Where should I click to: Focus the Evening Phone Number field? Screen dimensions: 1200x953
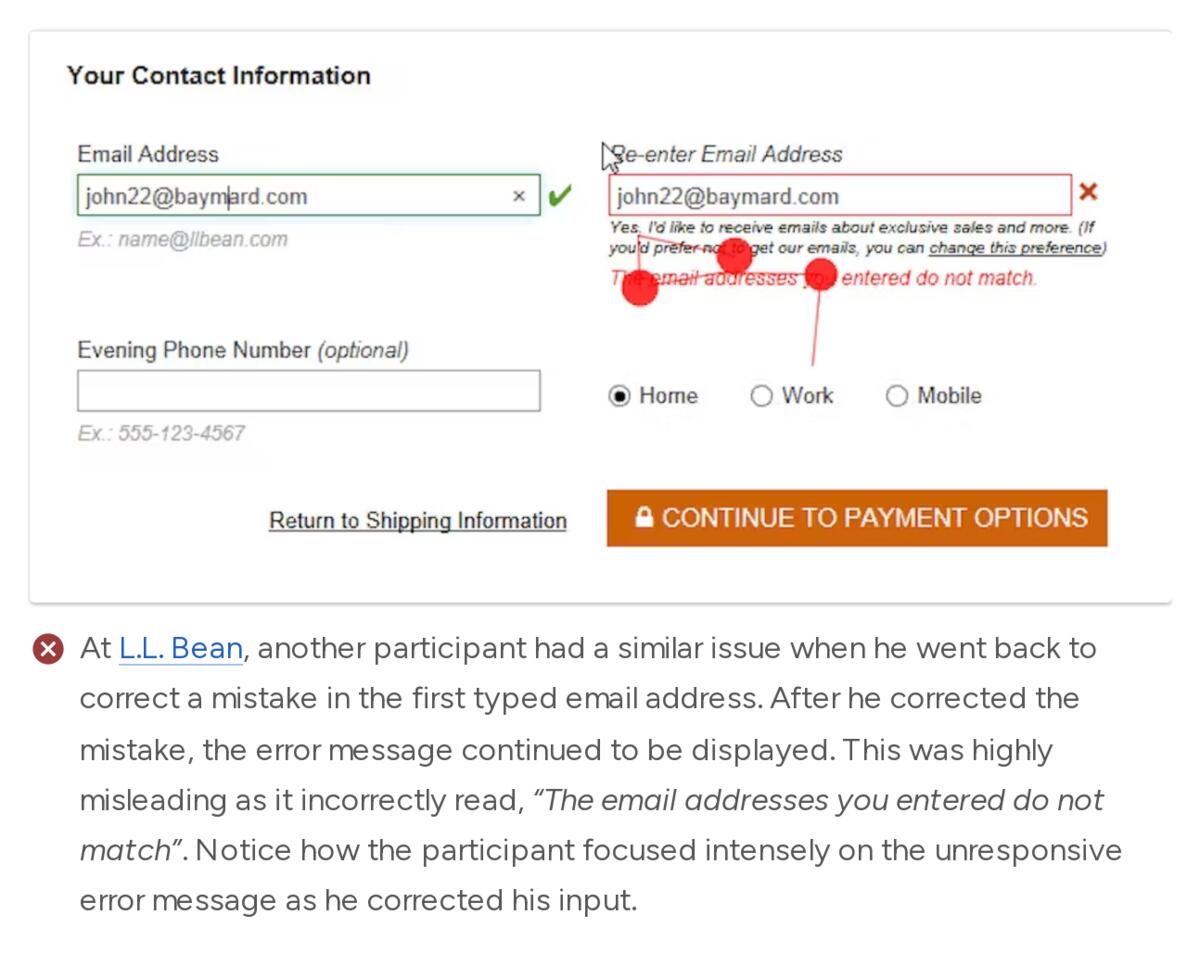point(308,391)
